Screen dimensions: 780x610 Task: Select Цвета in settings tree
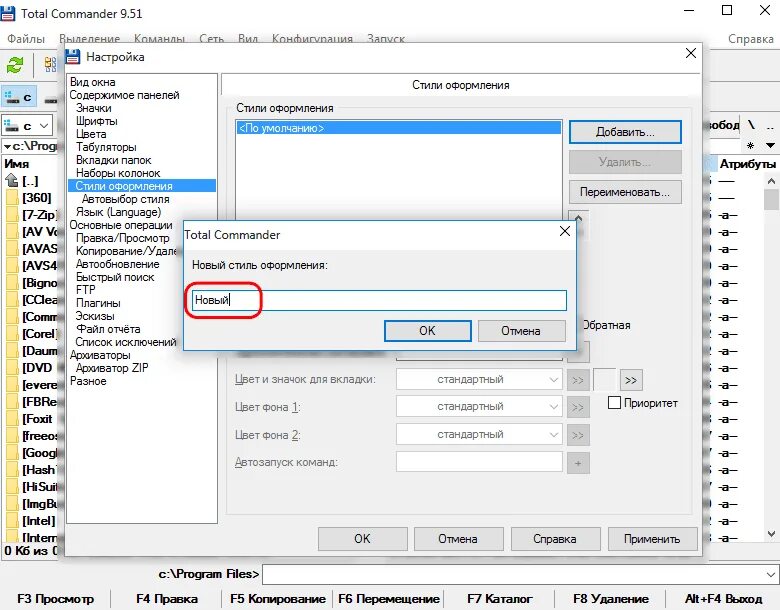(91, 134)
